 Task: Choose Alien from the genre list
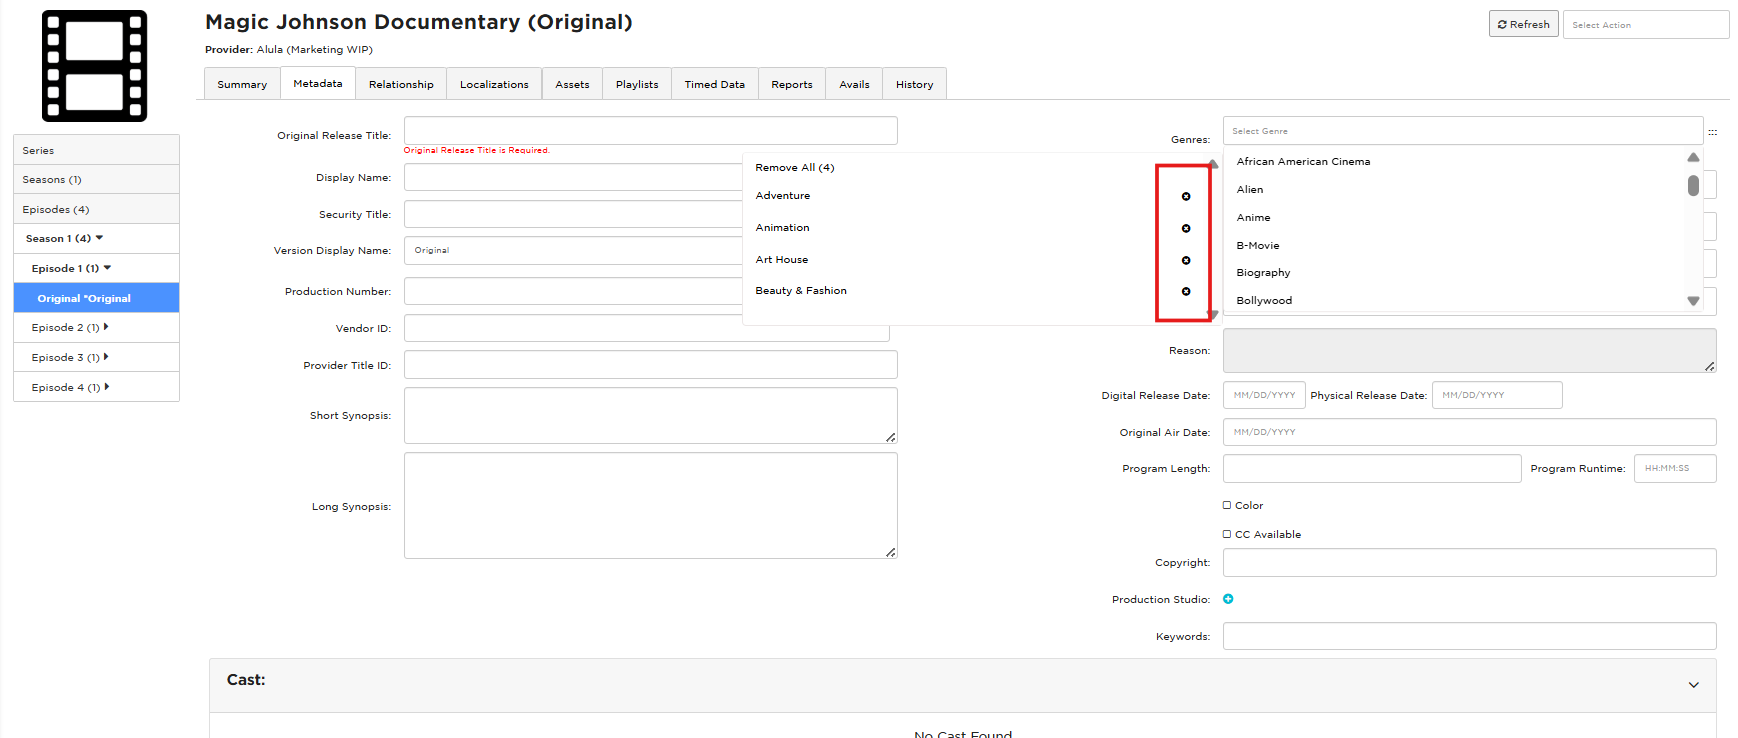tap(1250, 189)
